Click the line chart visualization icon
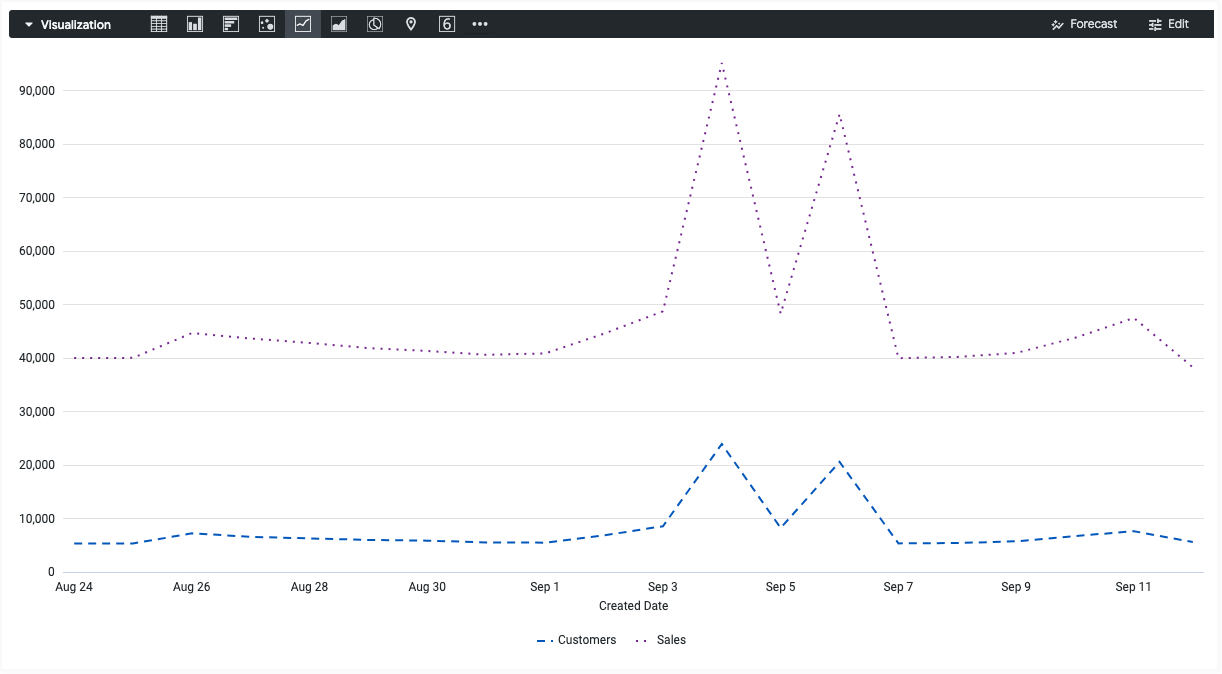The width and height of the screenshot is (1222, 674). (303, 24)
